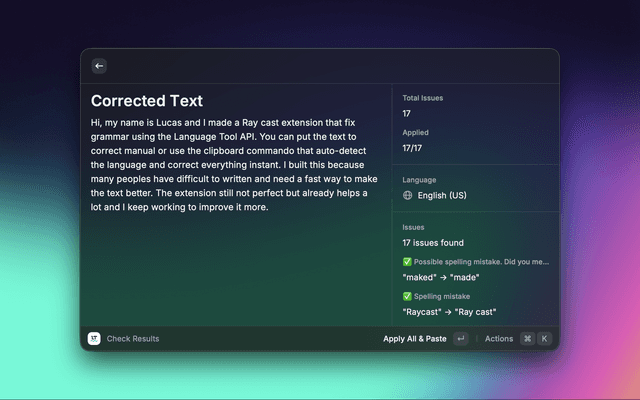Select the English (US) language value
Screen dimensions: 640x400
point(443,195)
